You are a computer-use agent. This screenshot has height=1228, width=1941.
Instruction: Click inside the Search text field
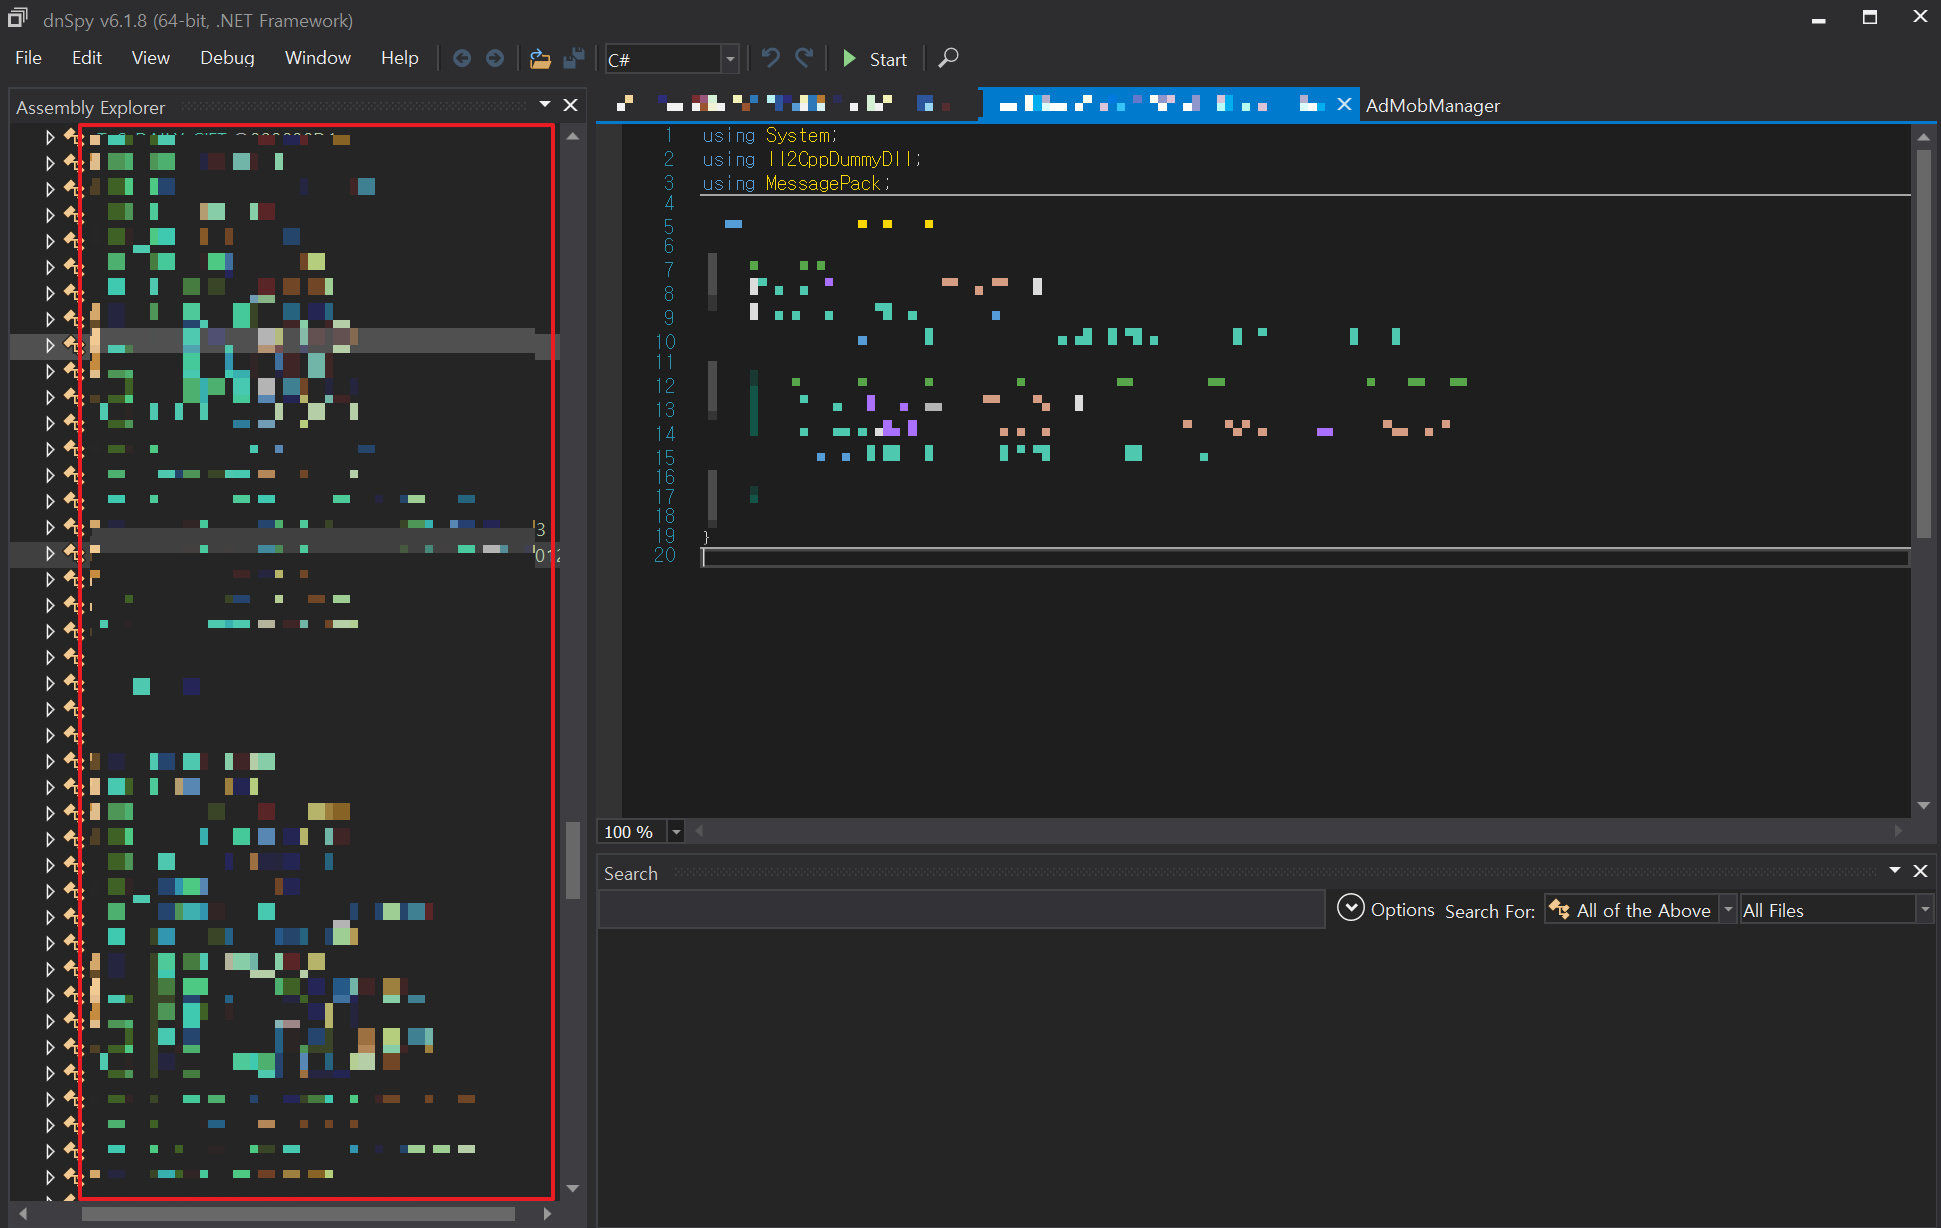click(x=960, y=910)
